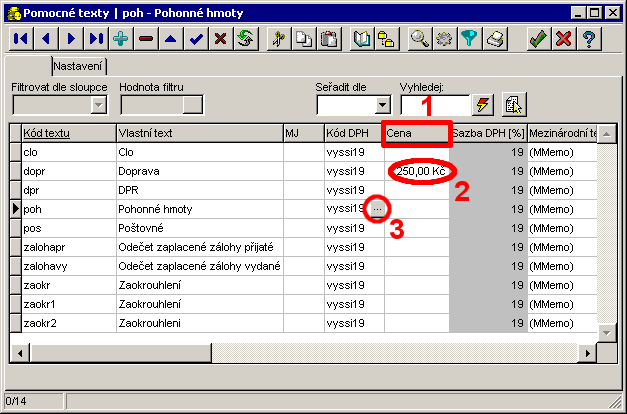
Task: Confirm with the green checkmark icon
Action: 539,39
